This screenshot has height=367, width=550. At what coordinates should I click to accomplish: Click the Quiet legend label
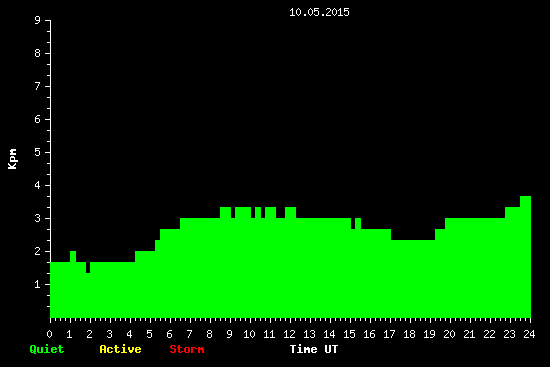click(x=47, y=349)
